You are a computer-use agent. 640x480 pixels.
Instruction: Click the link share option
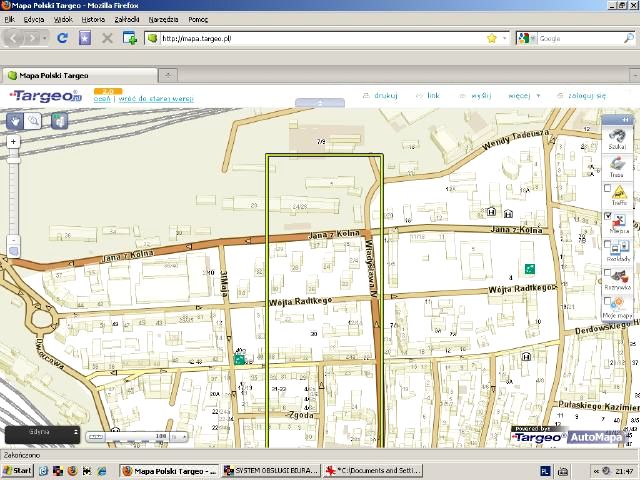[x=428, y=96]
